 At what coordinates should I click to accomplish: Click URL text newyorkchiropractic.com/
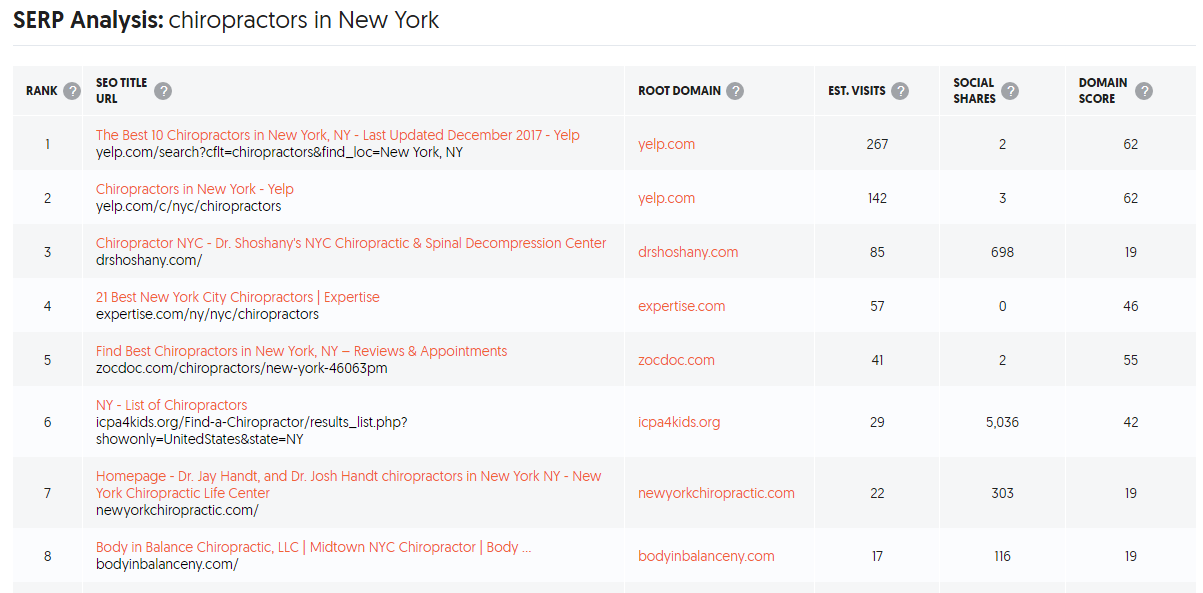coord(177,510)
